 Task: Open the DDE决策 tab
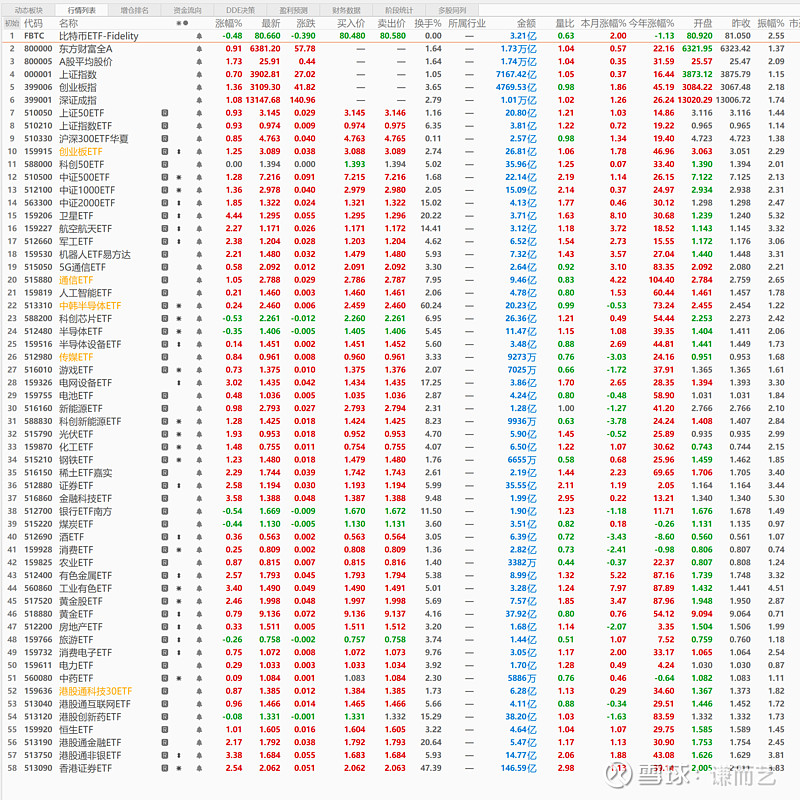pyautogui.click(x=241, y=9)
